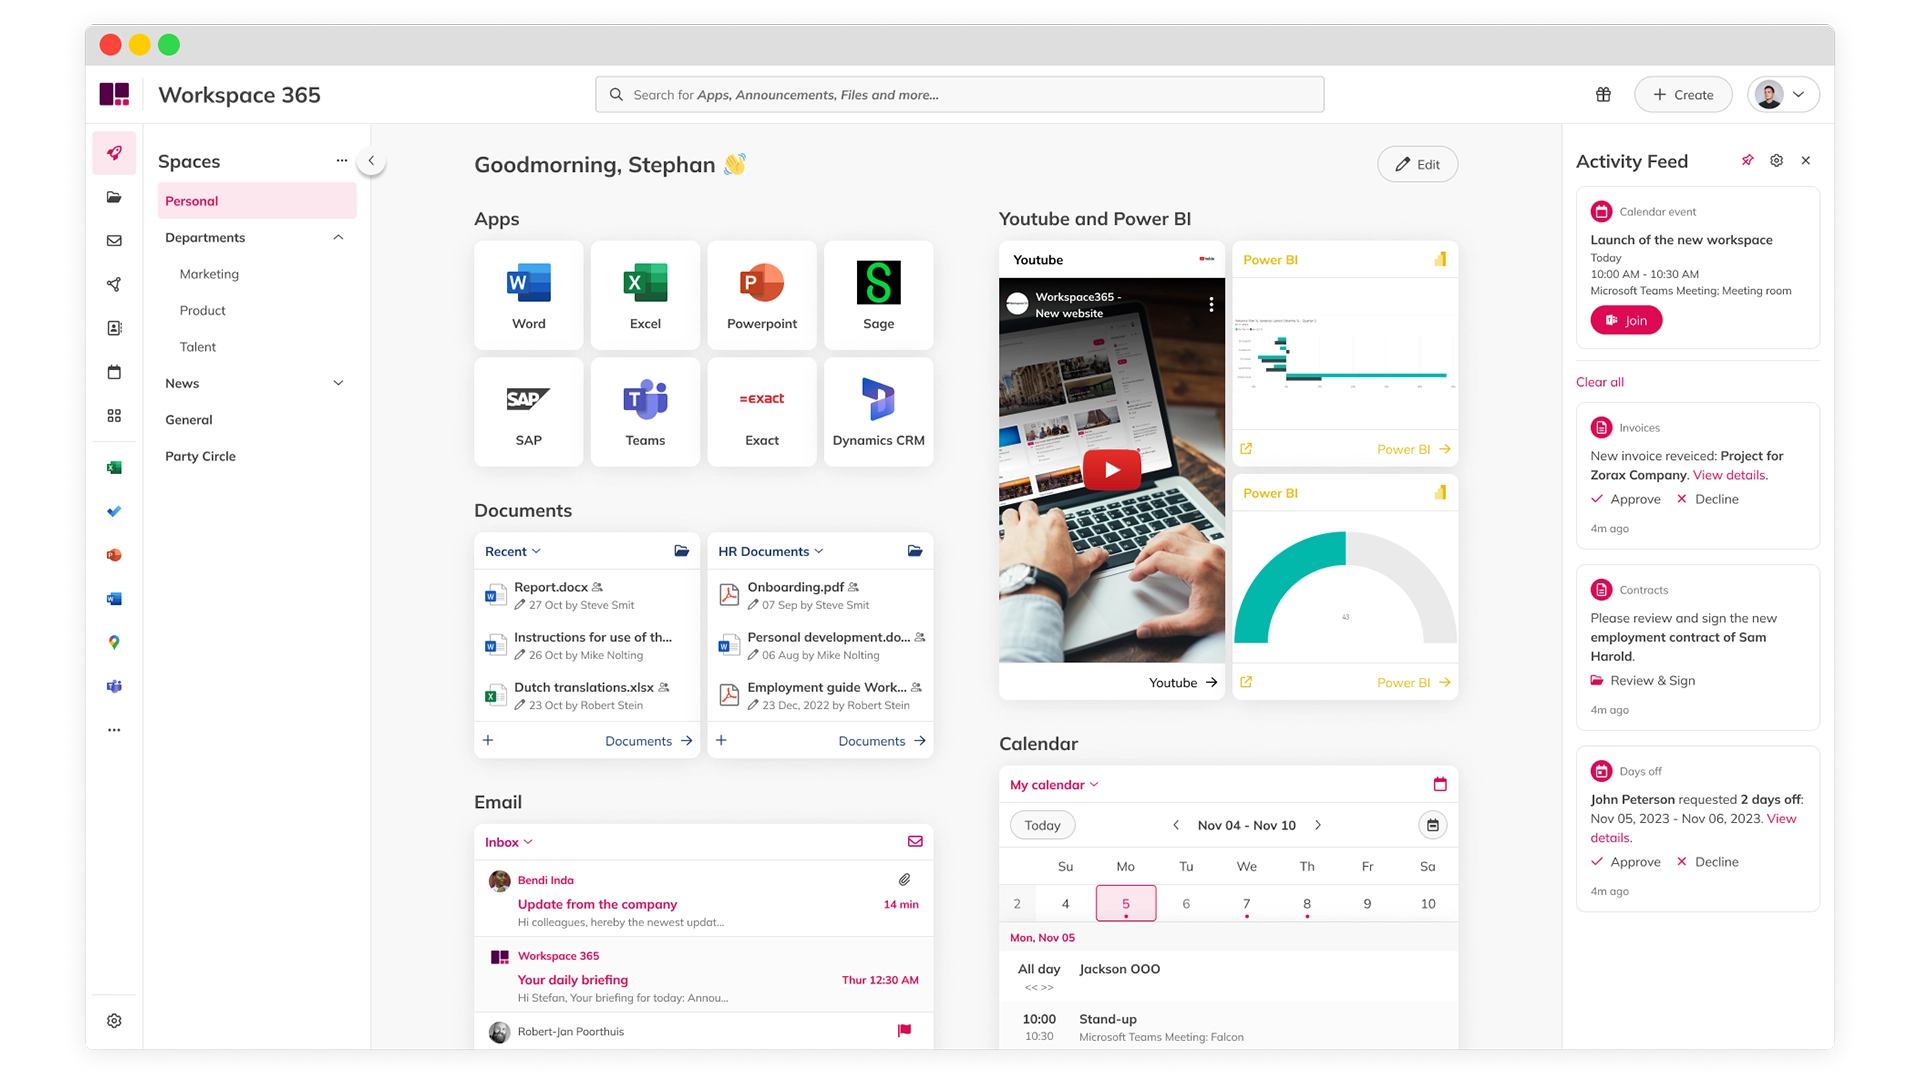Viewport: 1920px width, 1080px height.
Task: Launch the Powerpoint app tile
Action: pos(762,295)
